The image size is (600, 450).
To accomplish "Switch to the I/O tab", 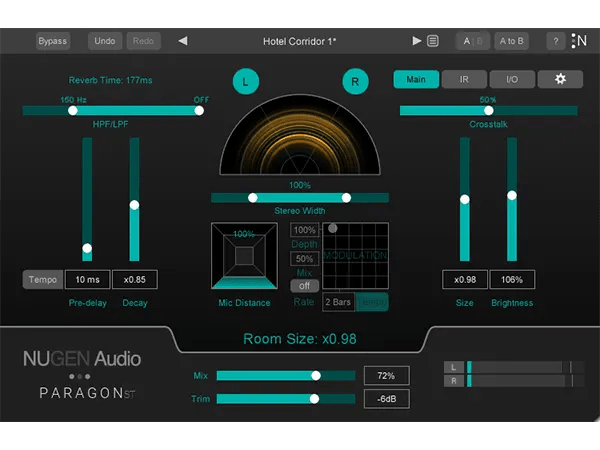I will coord(512,79).
